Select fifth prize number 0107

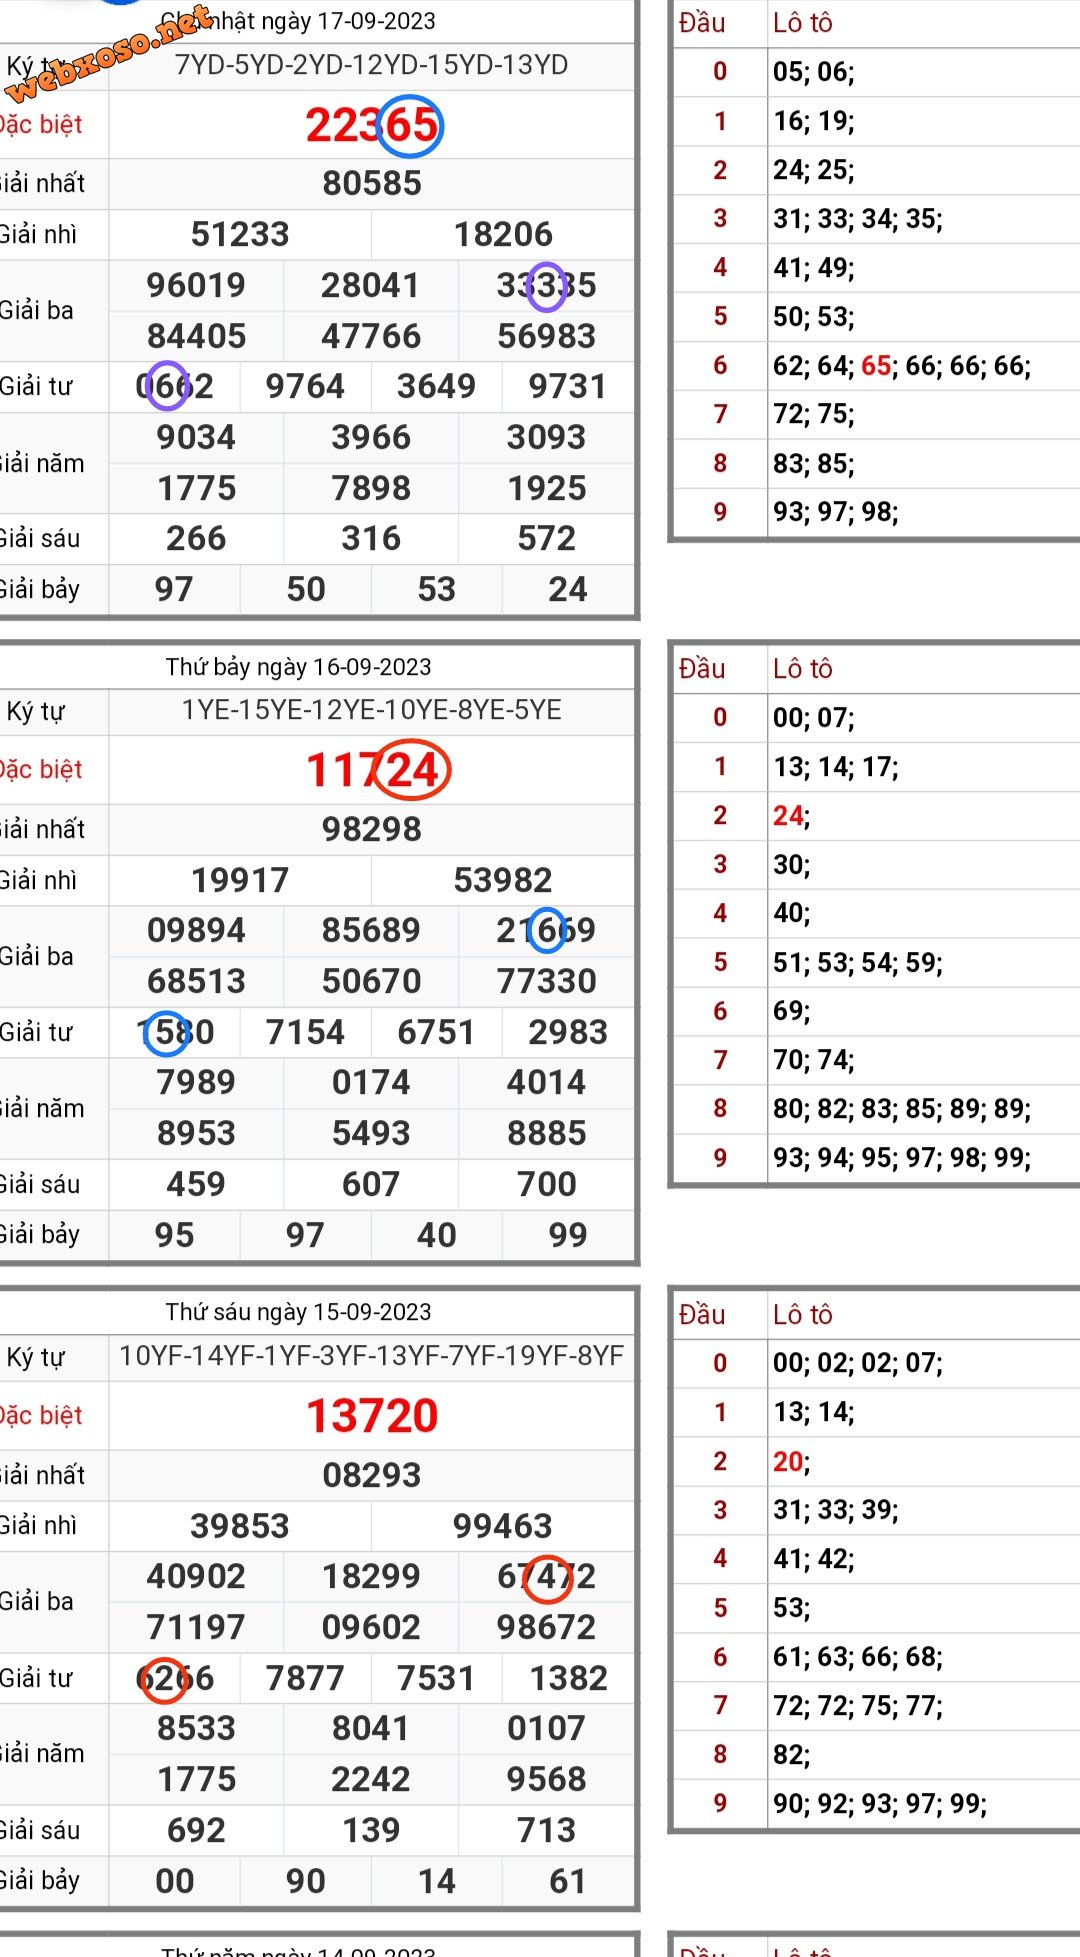point(547,1729)
